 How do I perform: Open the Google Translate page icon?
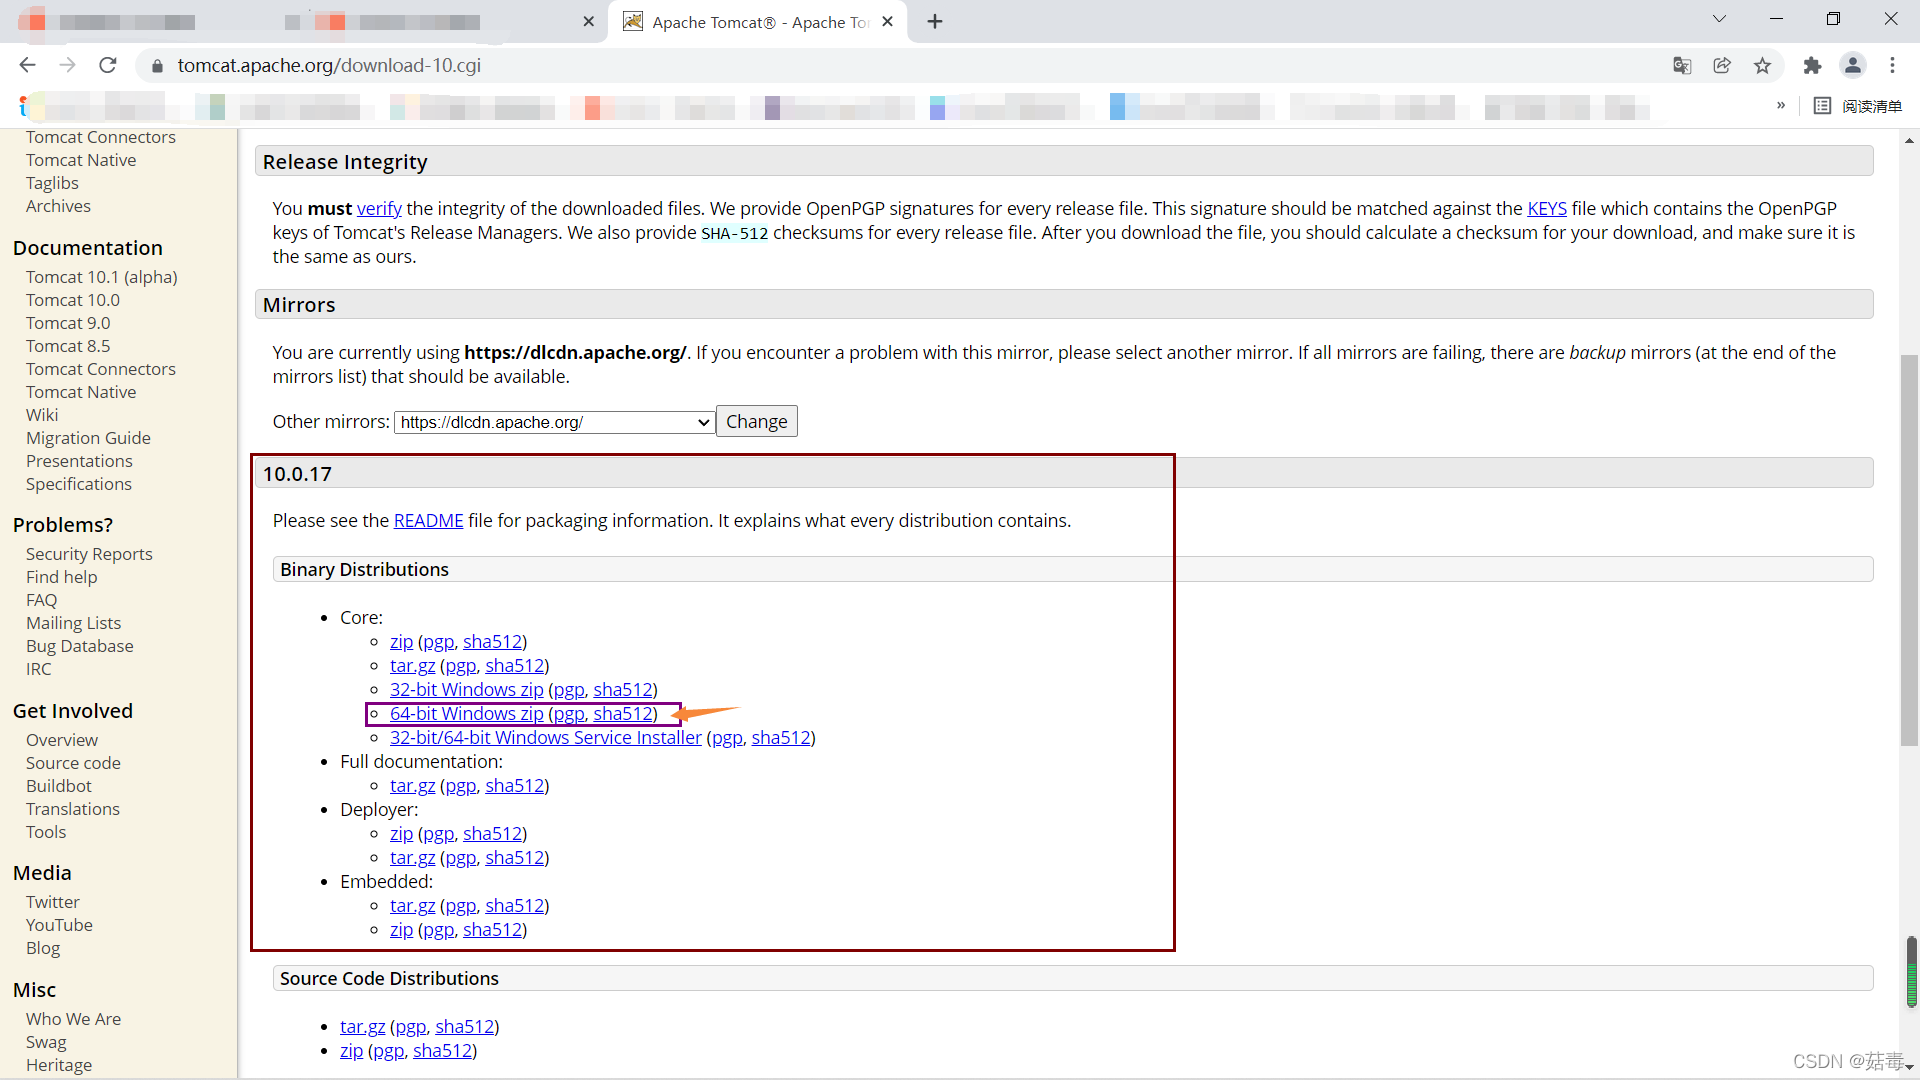tap(1682, 65)
